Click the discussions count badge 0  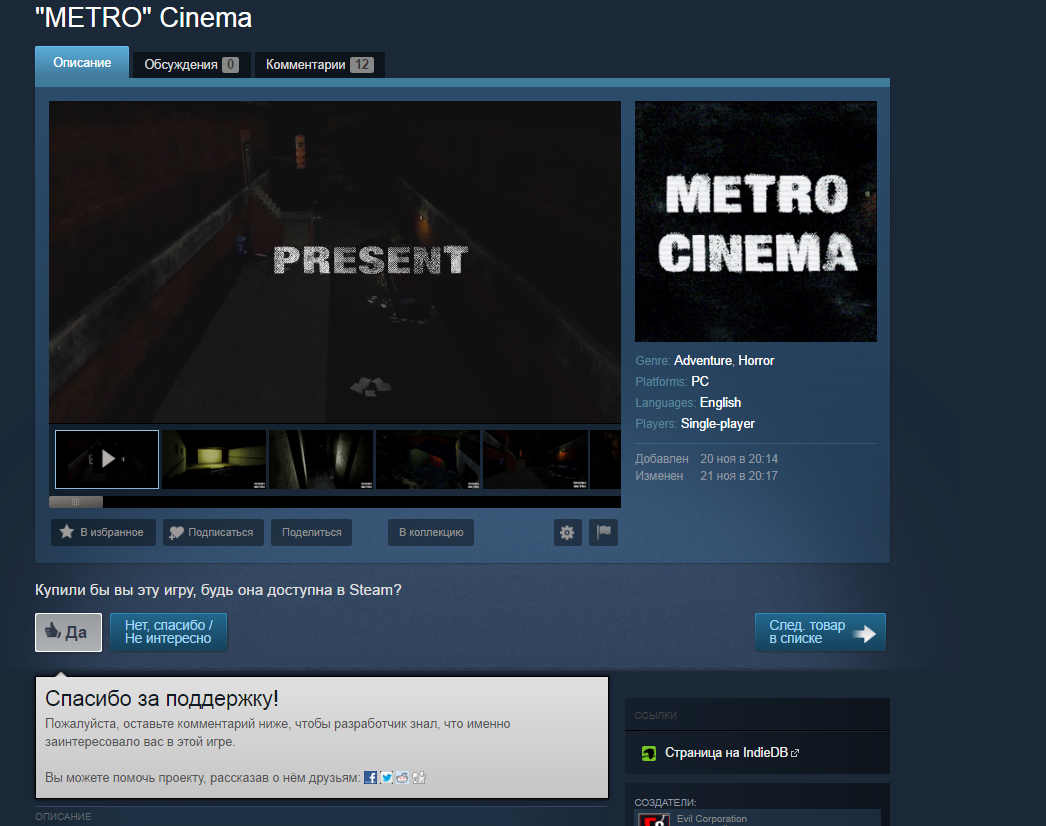231,65
